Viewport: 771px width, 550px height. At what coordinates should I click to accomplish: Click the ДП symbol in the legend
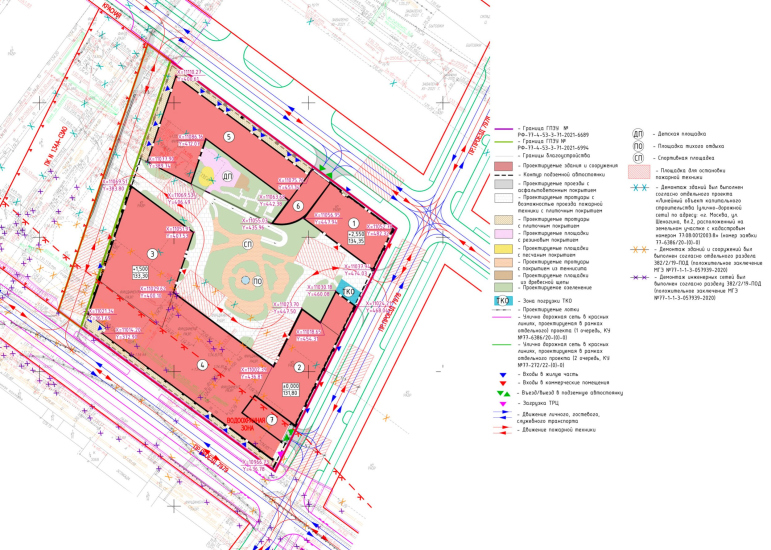[x=637, y=134]
